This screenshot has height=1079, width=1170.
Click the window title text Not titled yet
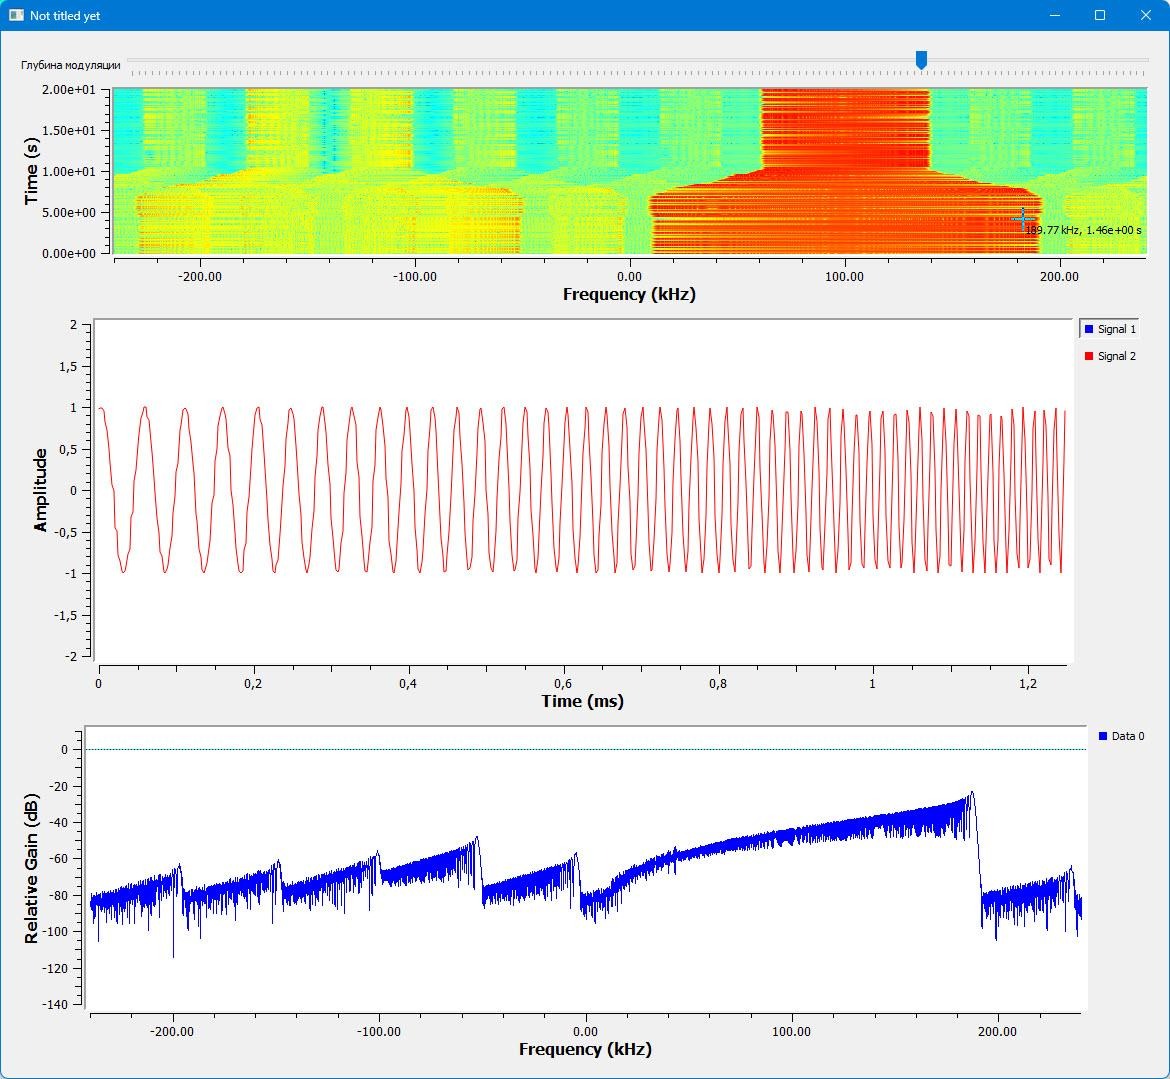tap(65, 16)
